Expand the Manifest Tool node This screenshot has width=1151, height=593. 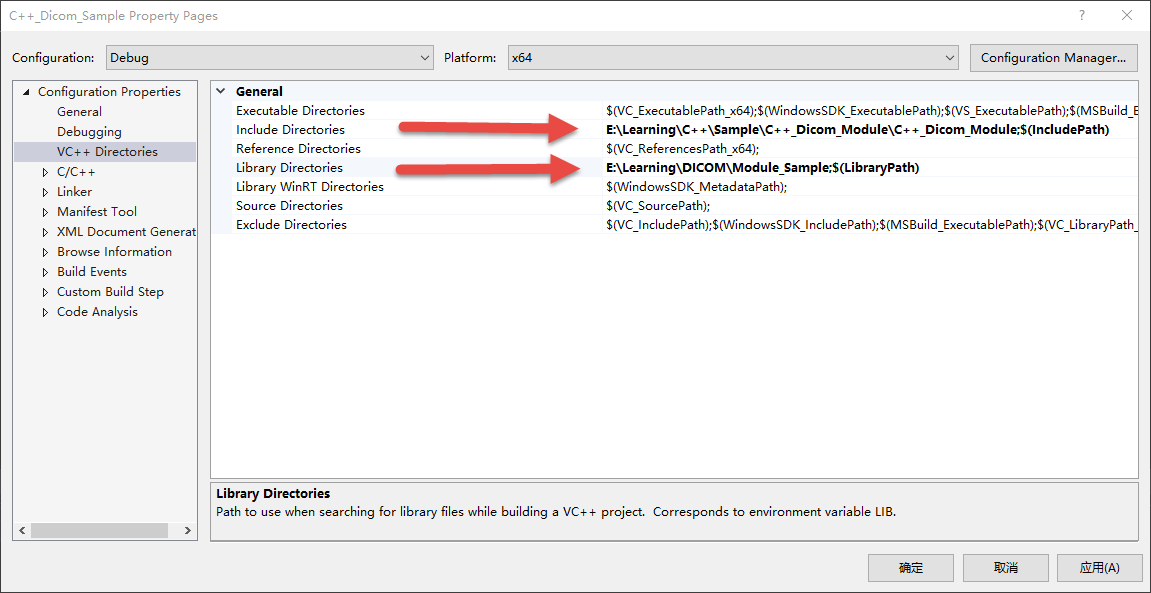pos(44,211)
